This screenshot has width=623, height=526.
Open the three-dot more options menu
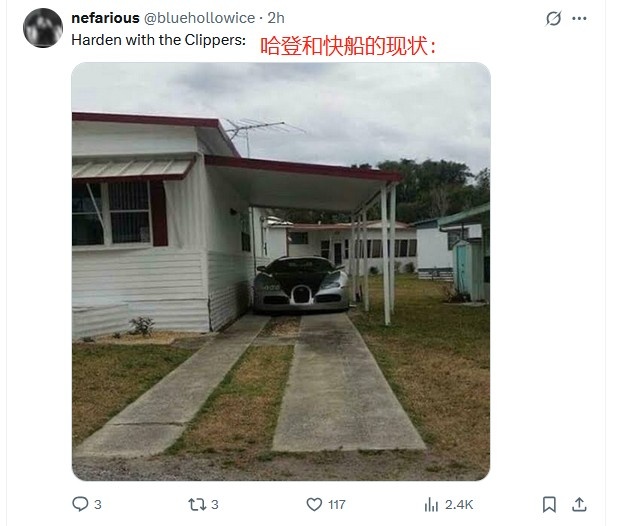579,18
